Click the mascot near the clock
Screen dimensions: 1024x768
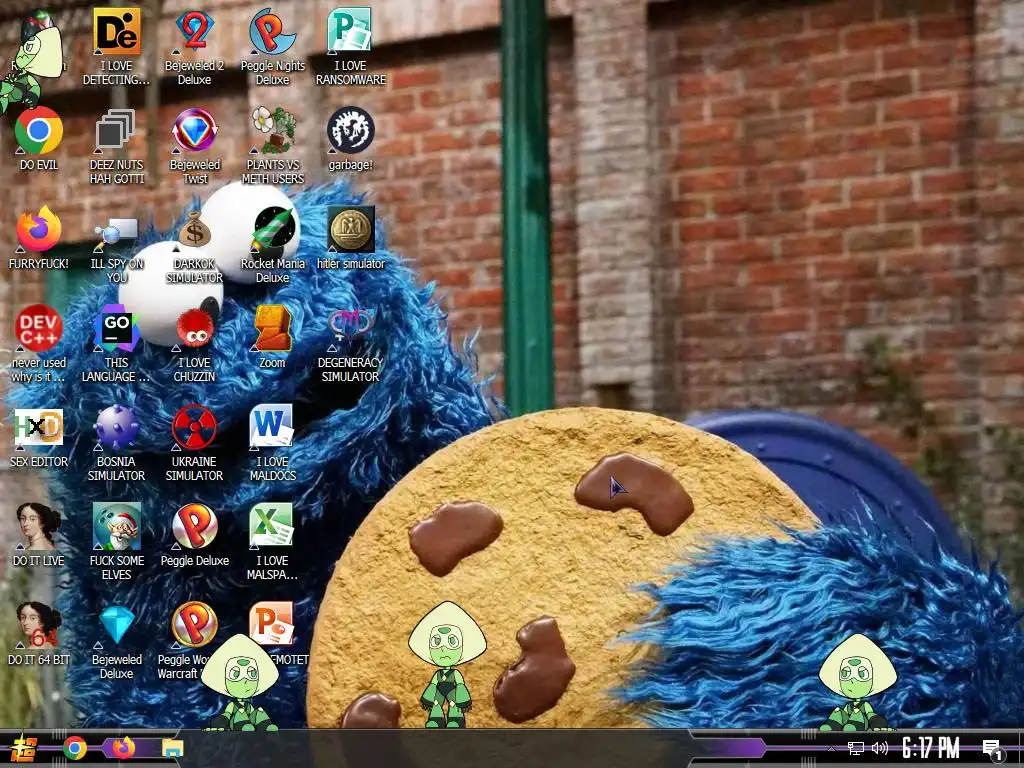point(857,682)
